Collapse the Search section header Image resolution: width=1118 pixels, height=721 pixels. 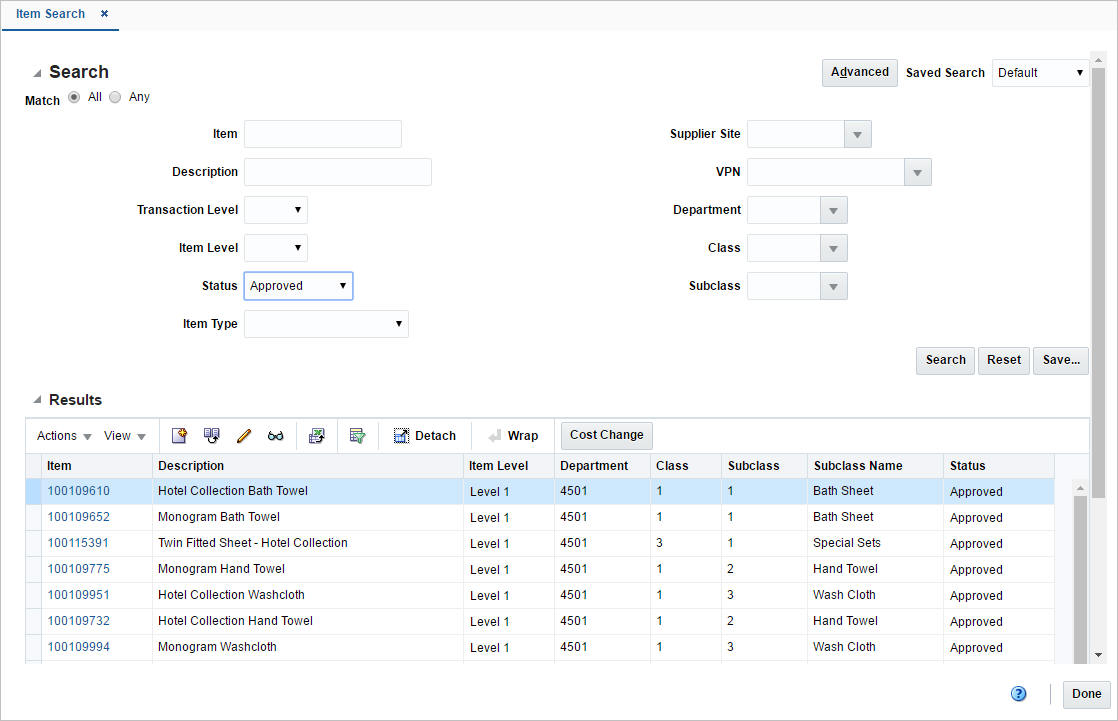37,71
